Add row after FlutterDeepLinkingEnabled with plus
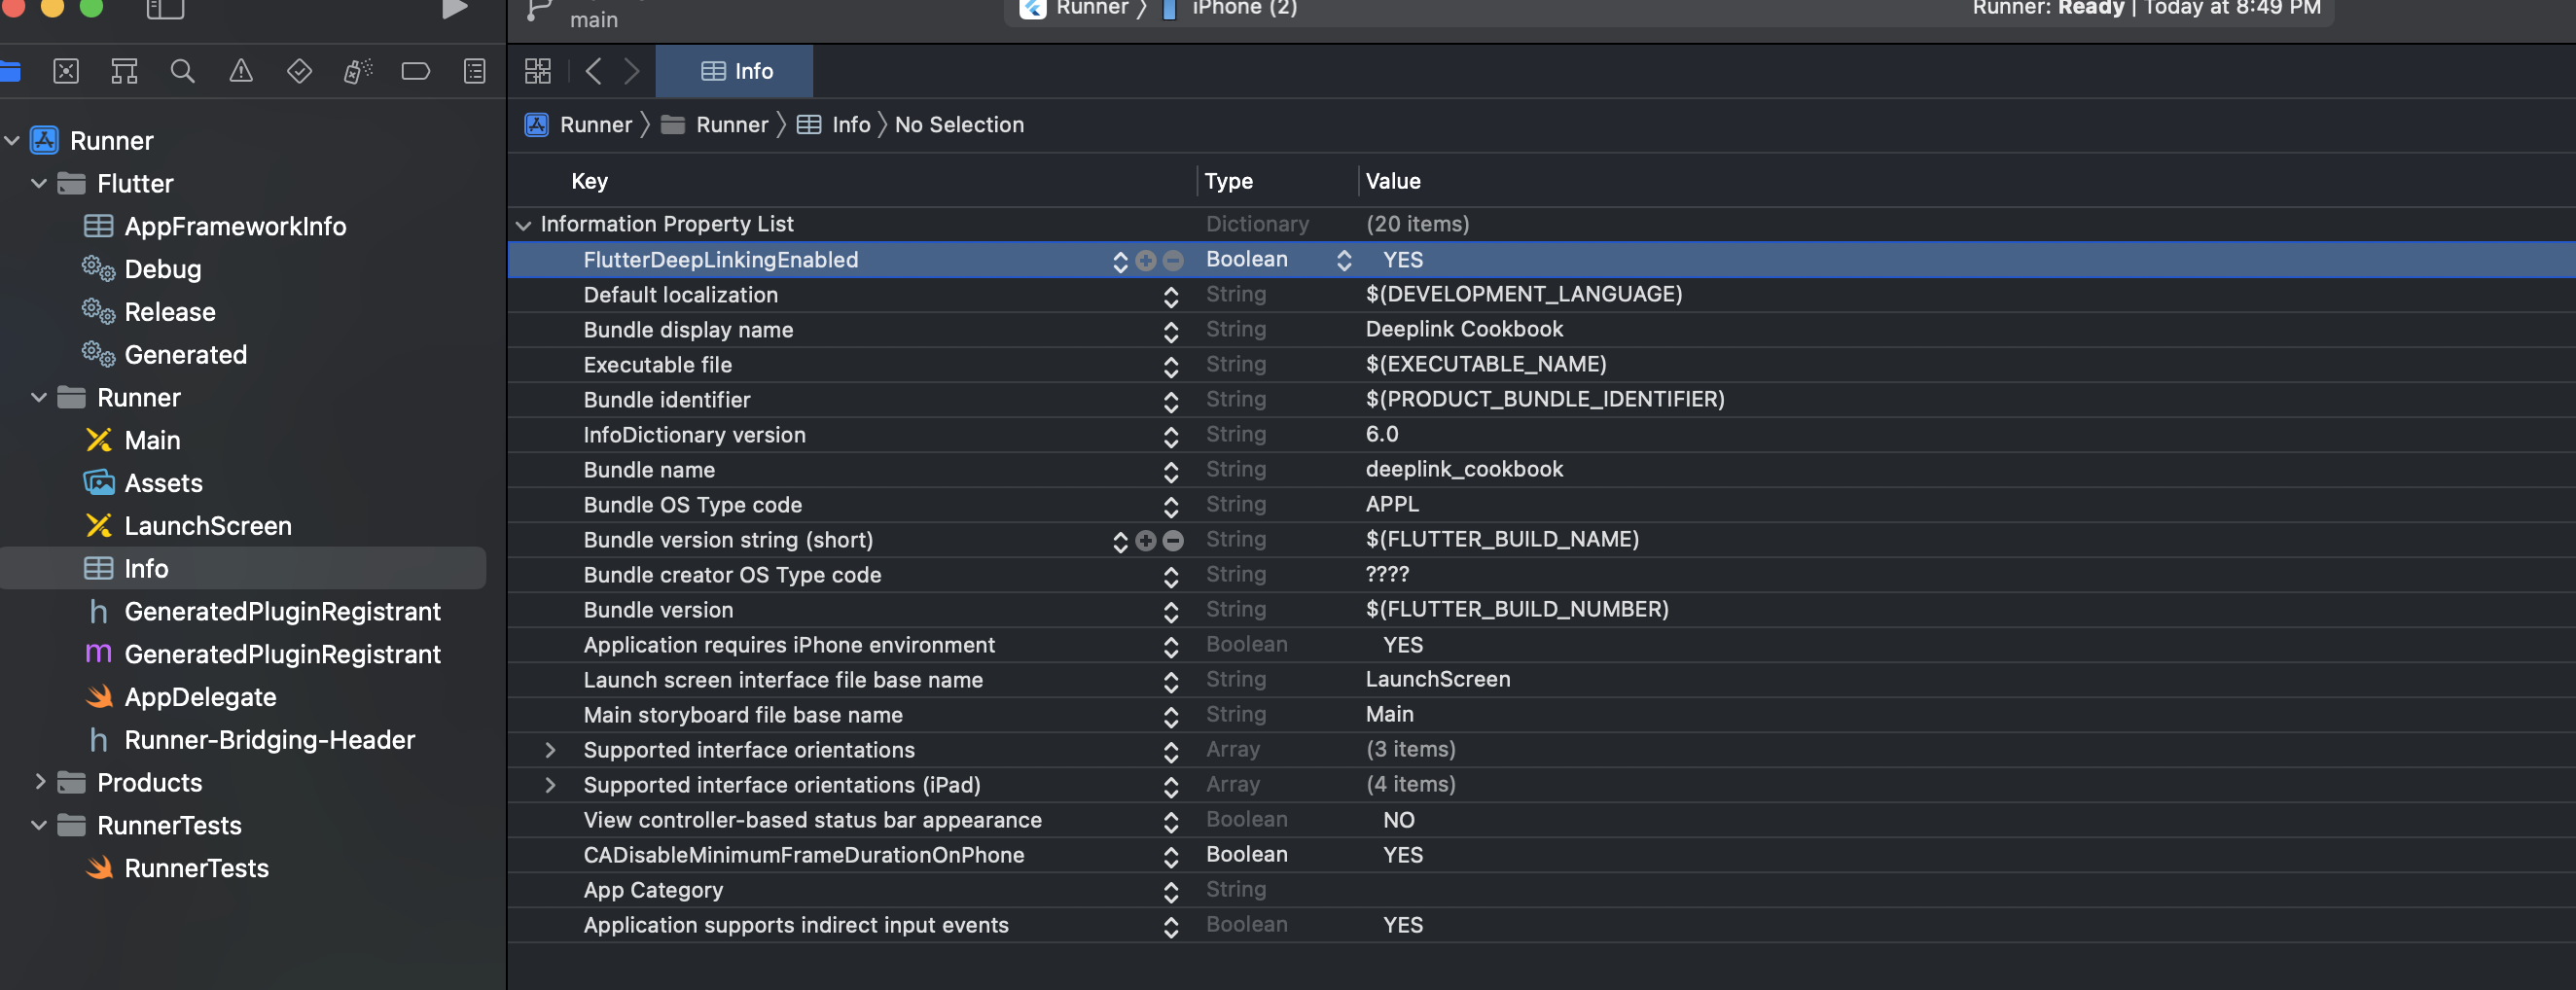Image resolution: width=2576 pixels, height=990 pixels. [1146, 261]
